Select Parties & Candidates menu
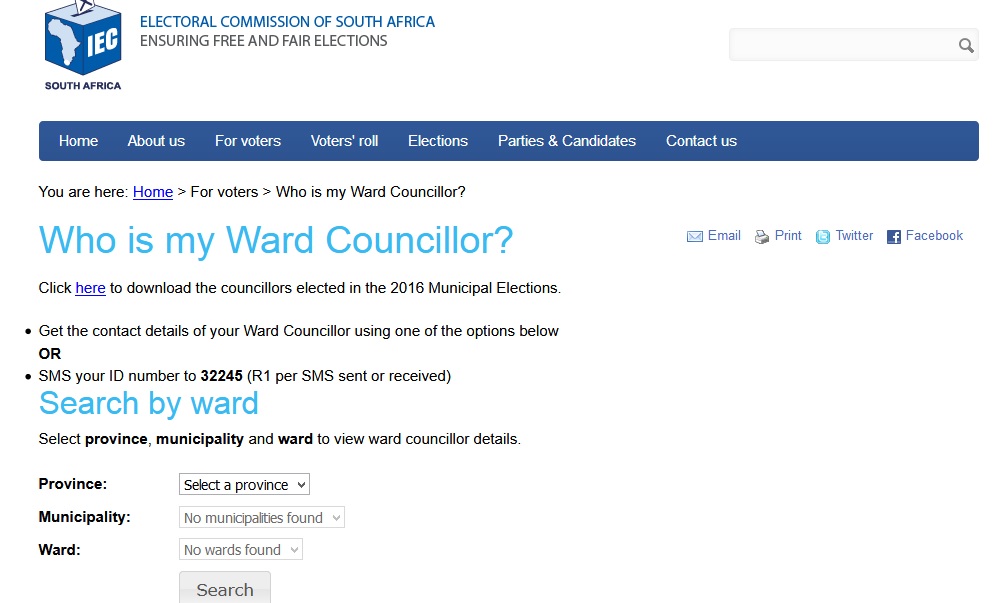Viewport: 1005px width, 603px height. coord(567,141)
